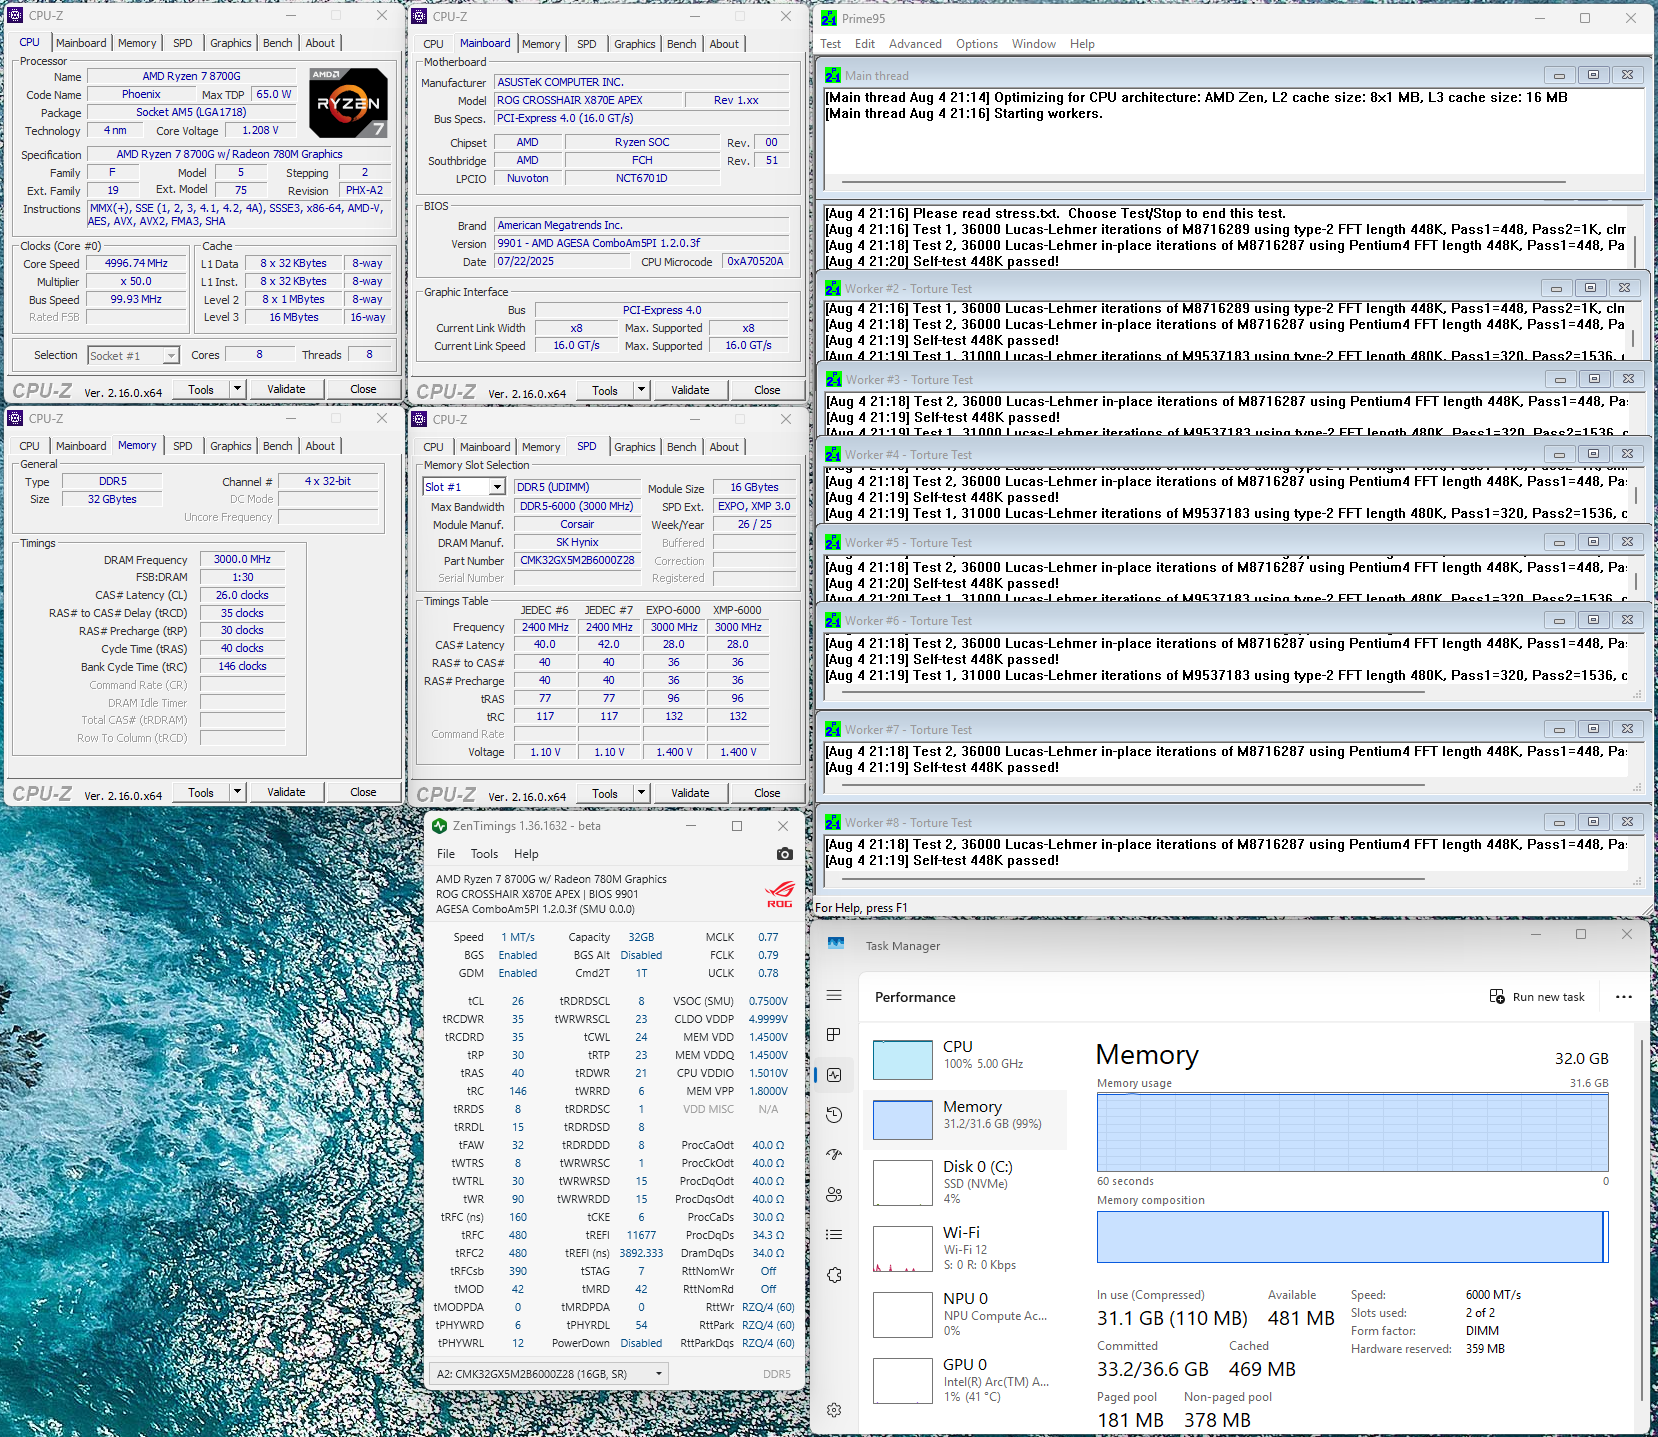This screenshot has height=1437, width=1658.
Task: Click the Memory usage graph in Task Manager
Action: click(x=1352, y=1132)
